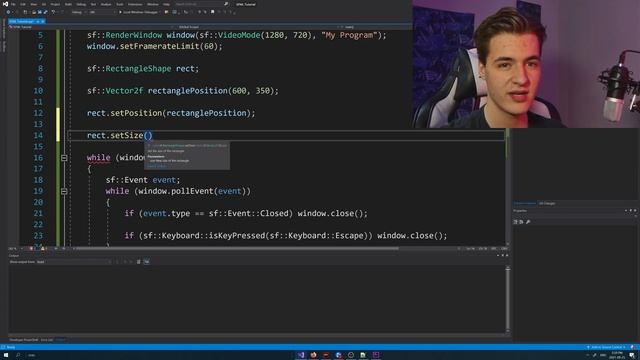Collapse the pollEvent while loop on line 19
Viewport: 640px width, 360px height.
coord(64,191)
